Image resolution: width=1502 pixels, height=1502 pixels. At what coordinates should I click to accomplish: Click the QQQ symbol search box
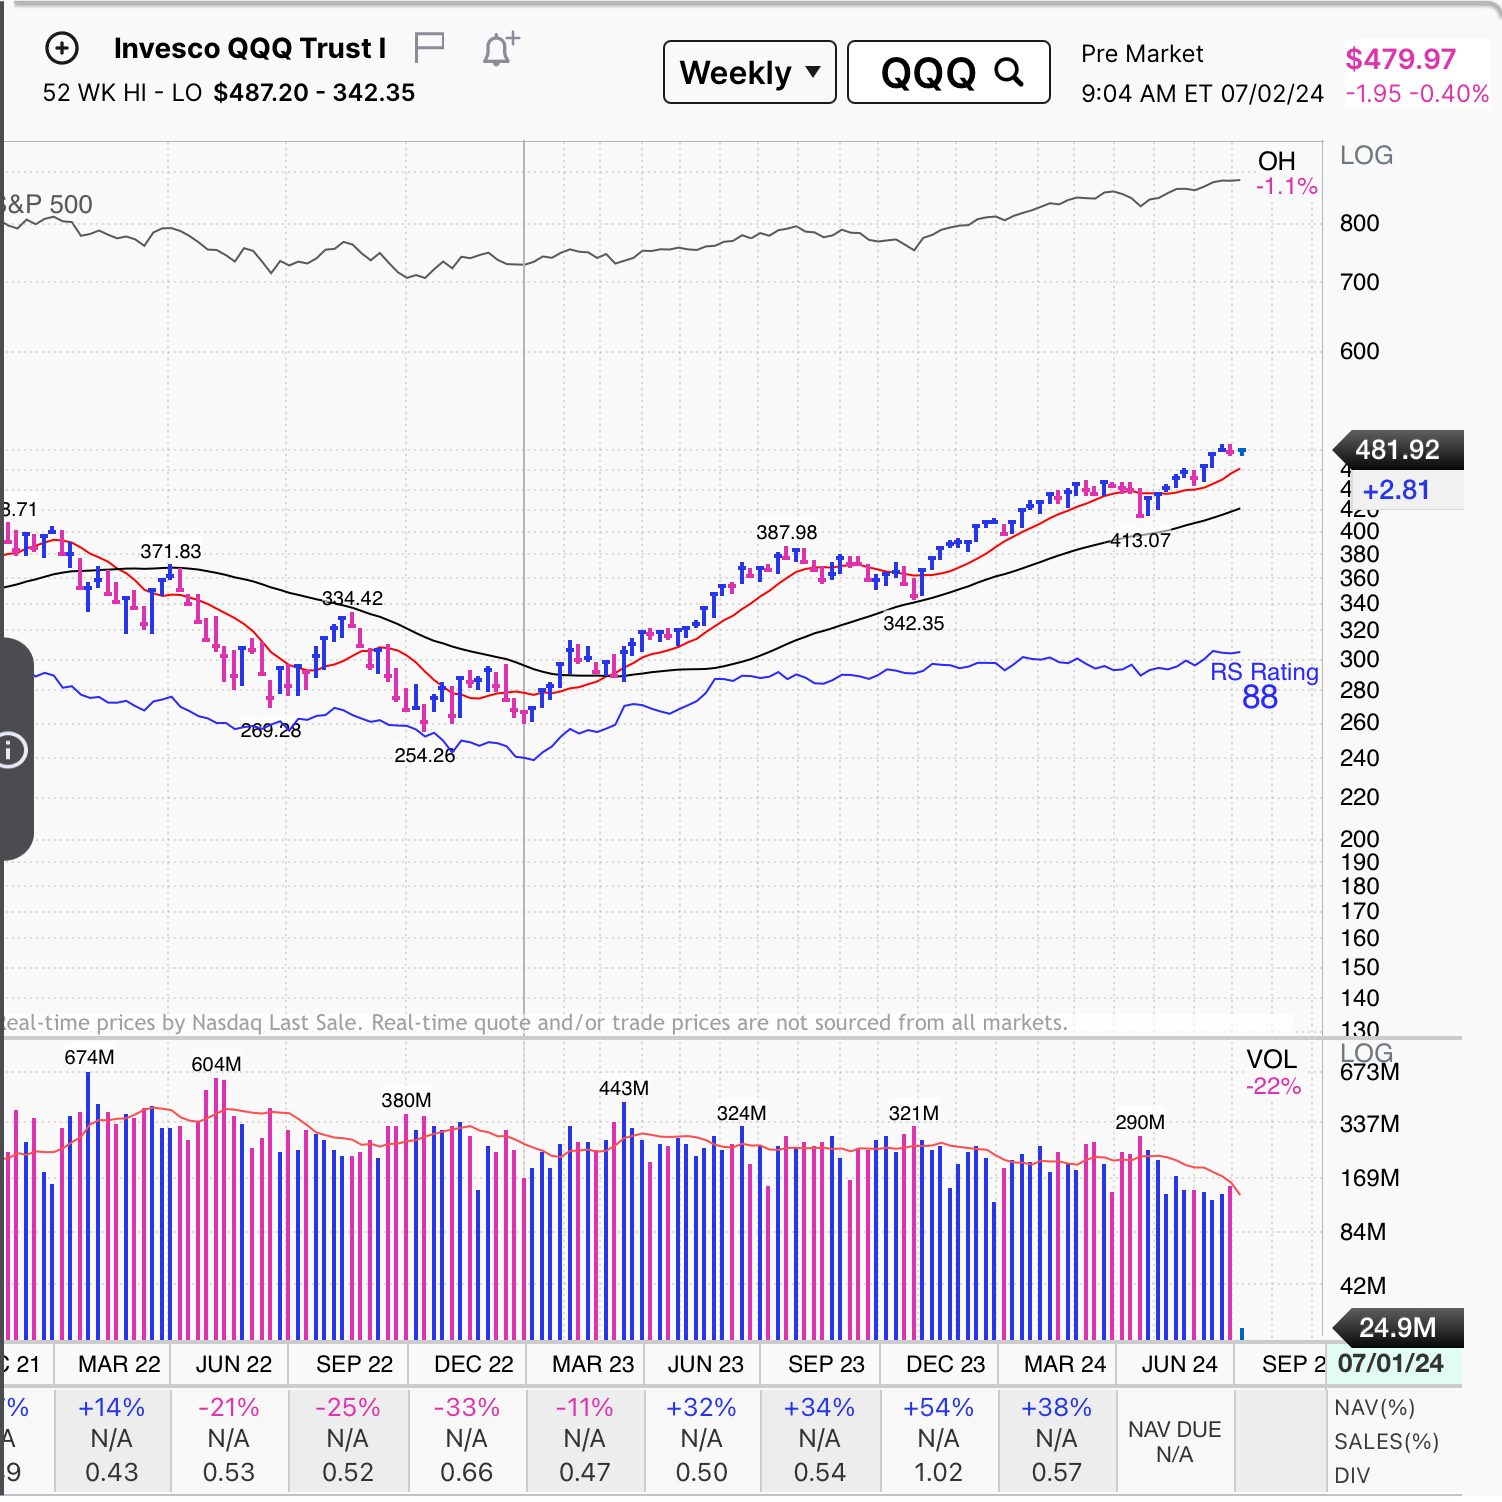pos(949,72)
